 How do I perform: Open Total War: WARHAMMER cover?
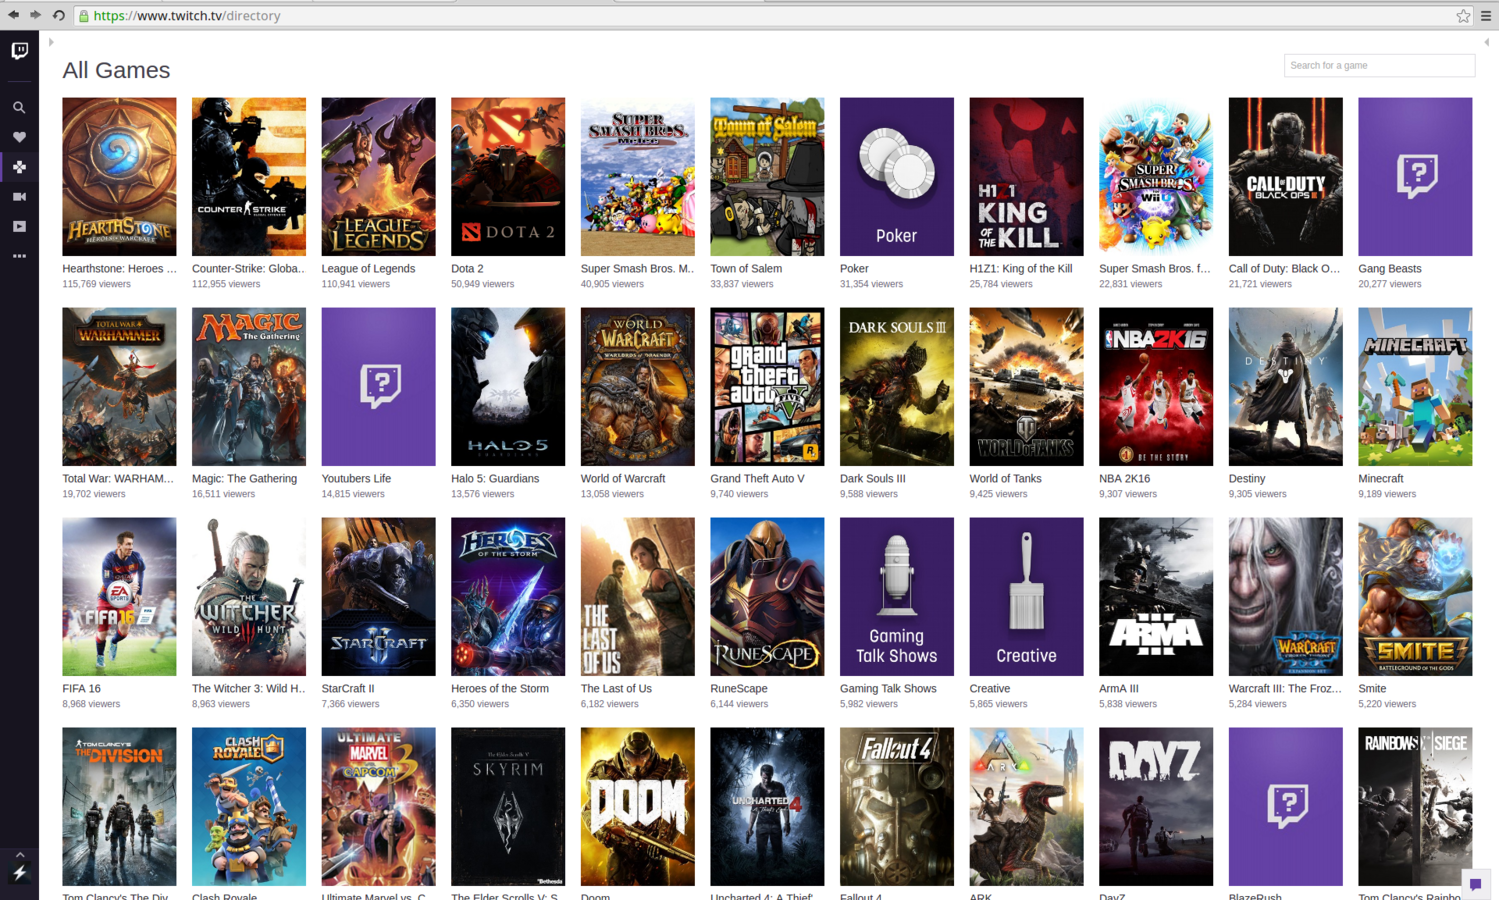coord(119,387)
